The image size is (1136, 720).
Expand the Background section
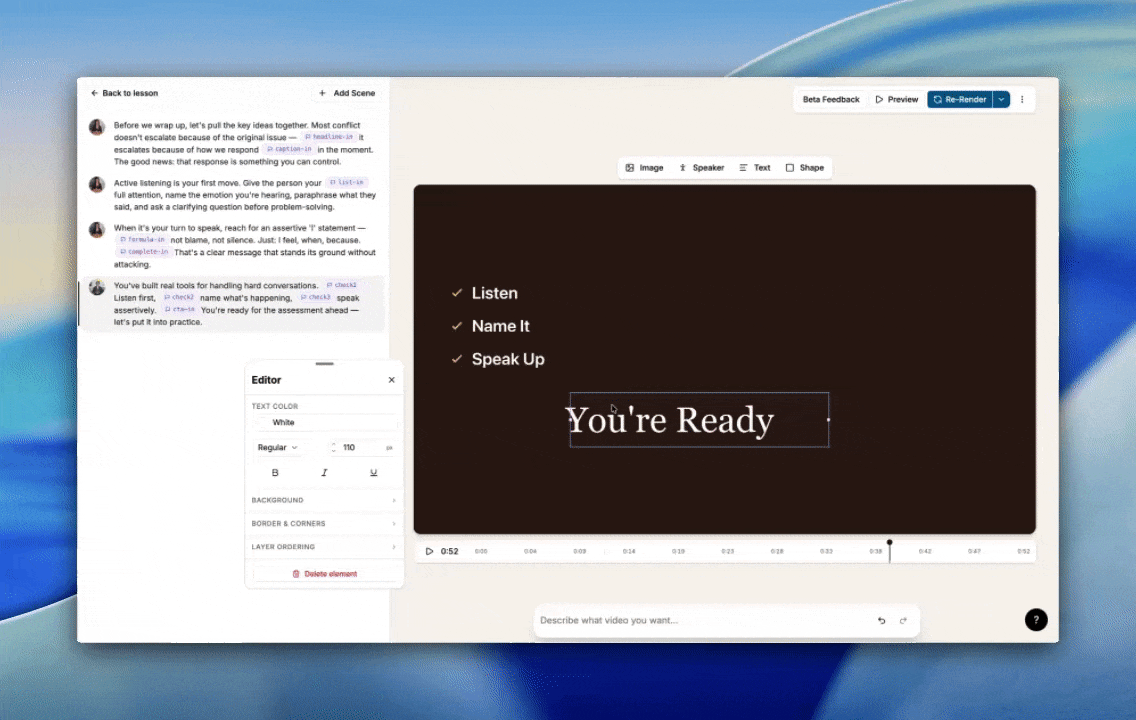click(x=324, y=501)
